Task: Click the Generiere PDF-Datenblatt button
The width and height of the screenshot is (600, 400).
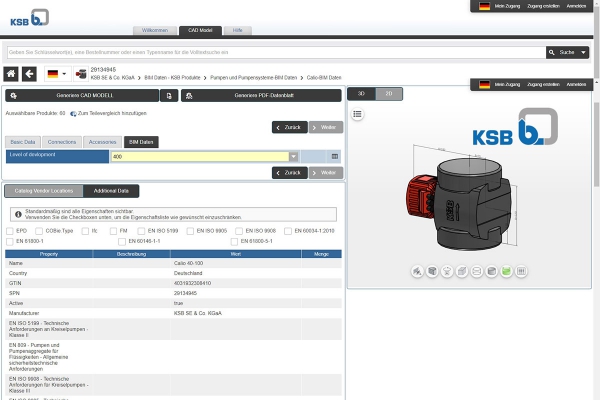Action: coord(261,96)
